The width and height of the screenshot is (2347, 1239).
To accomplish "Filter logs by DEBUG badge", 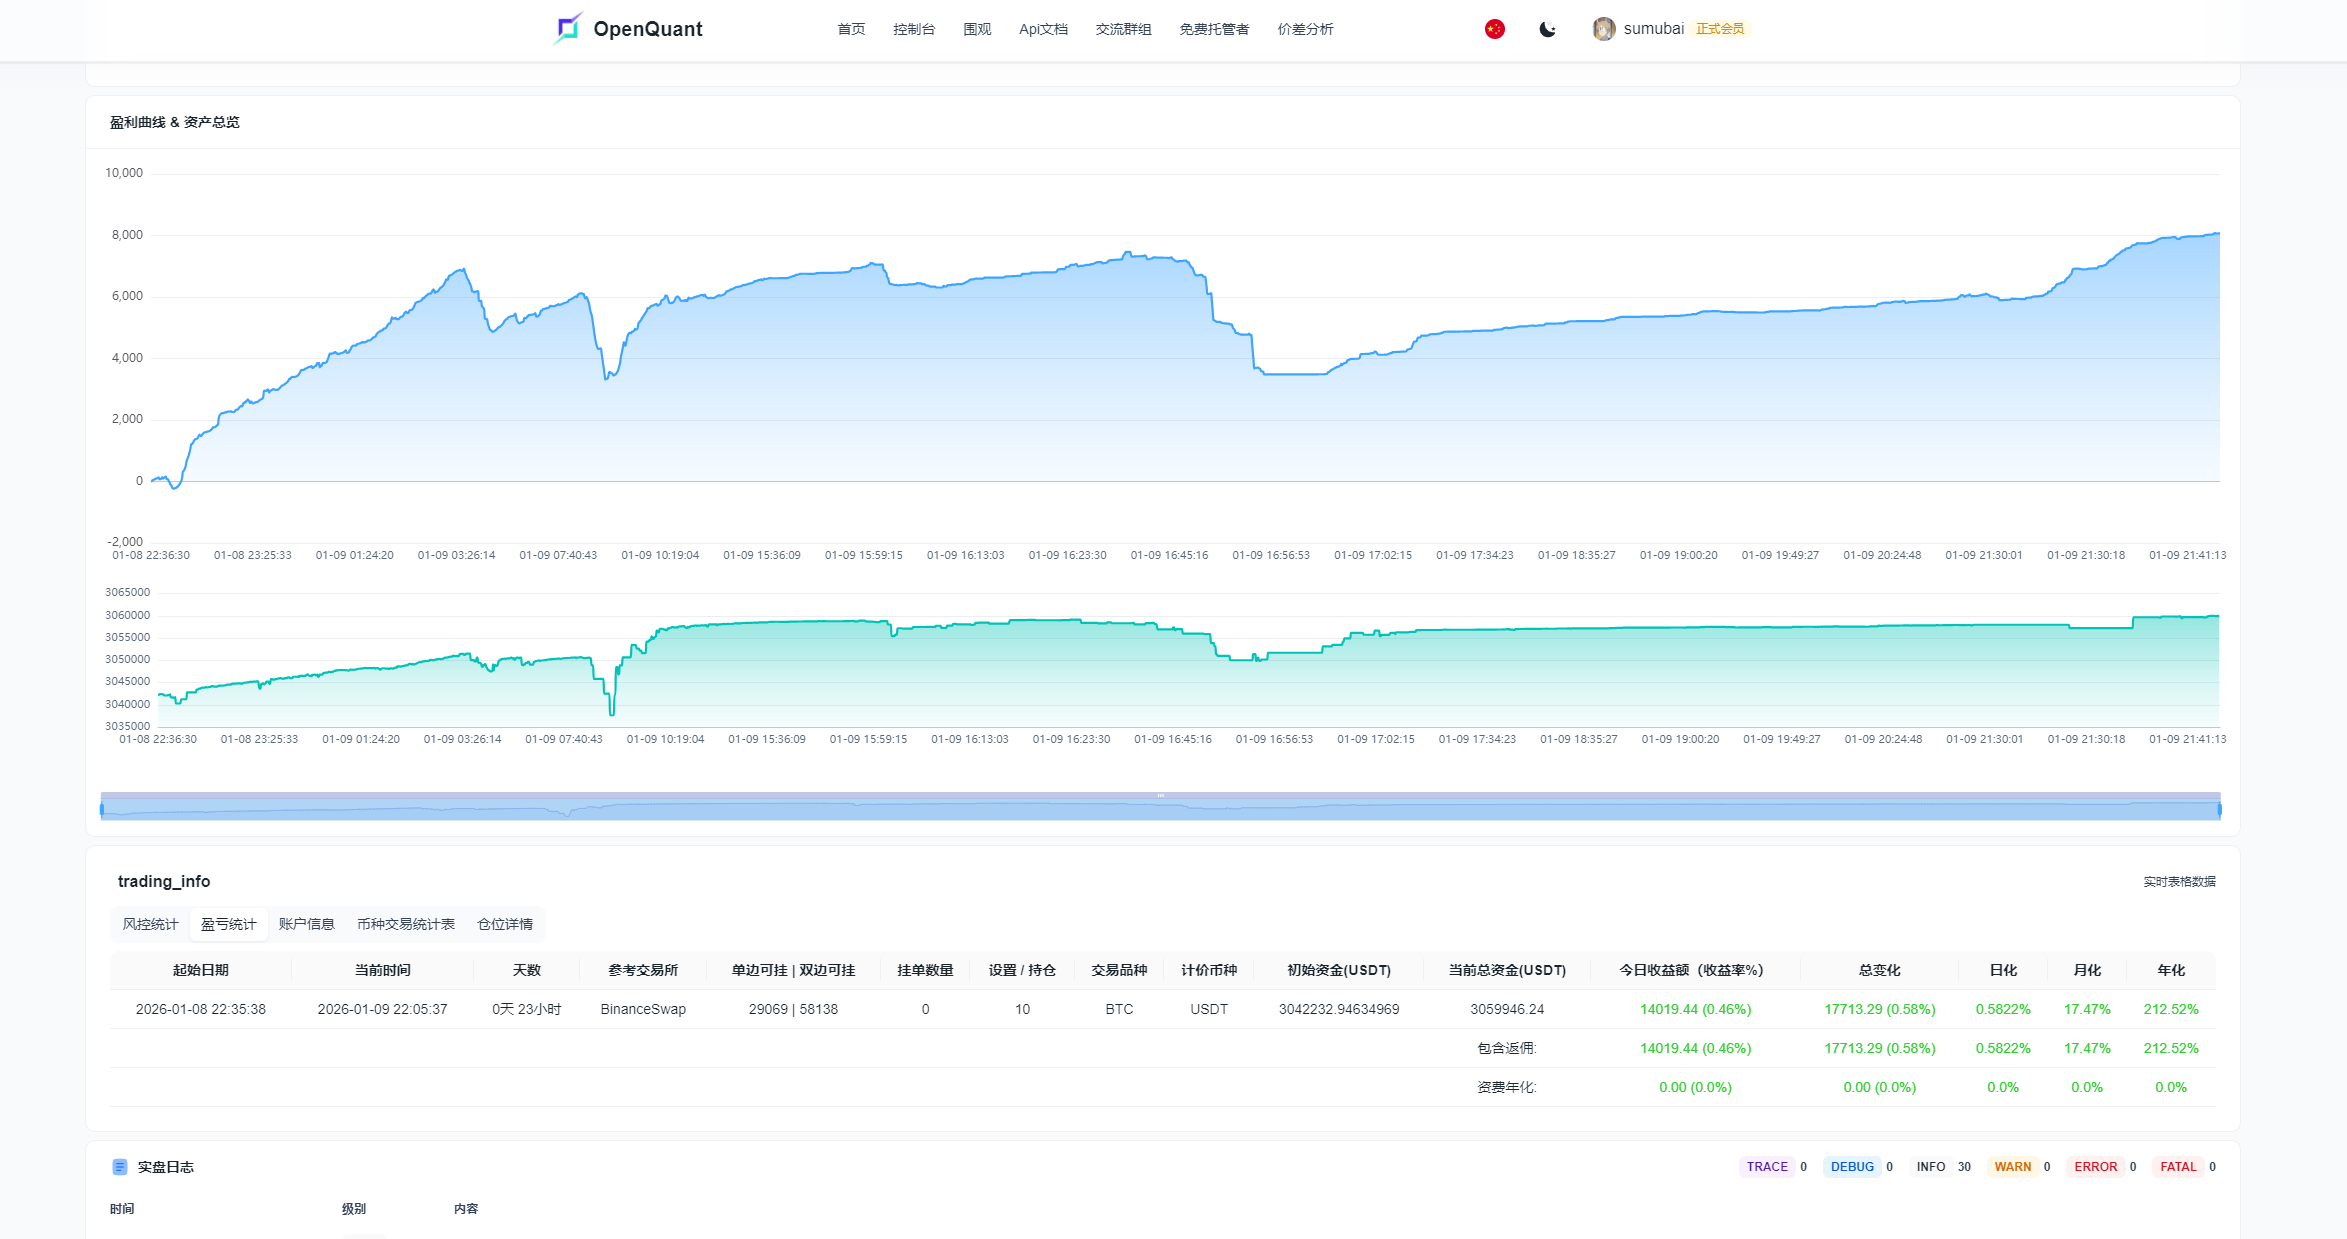I will pos(1852,1167).
